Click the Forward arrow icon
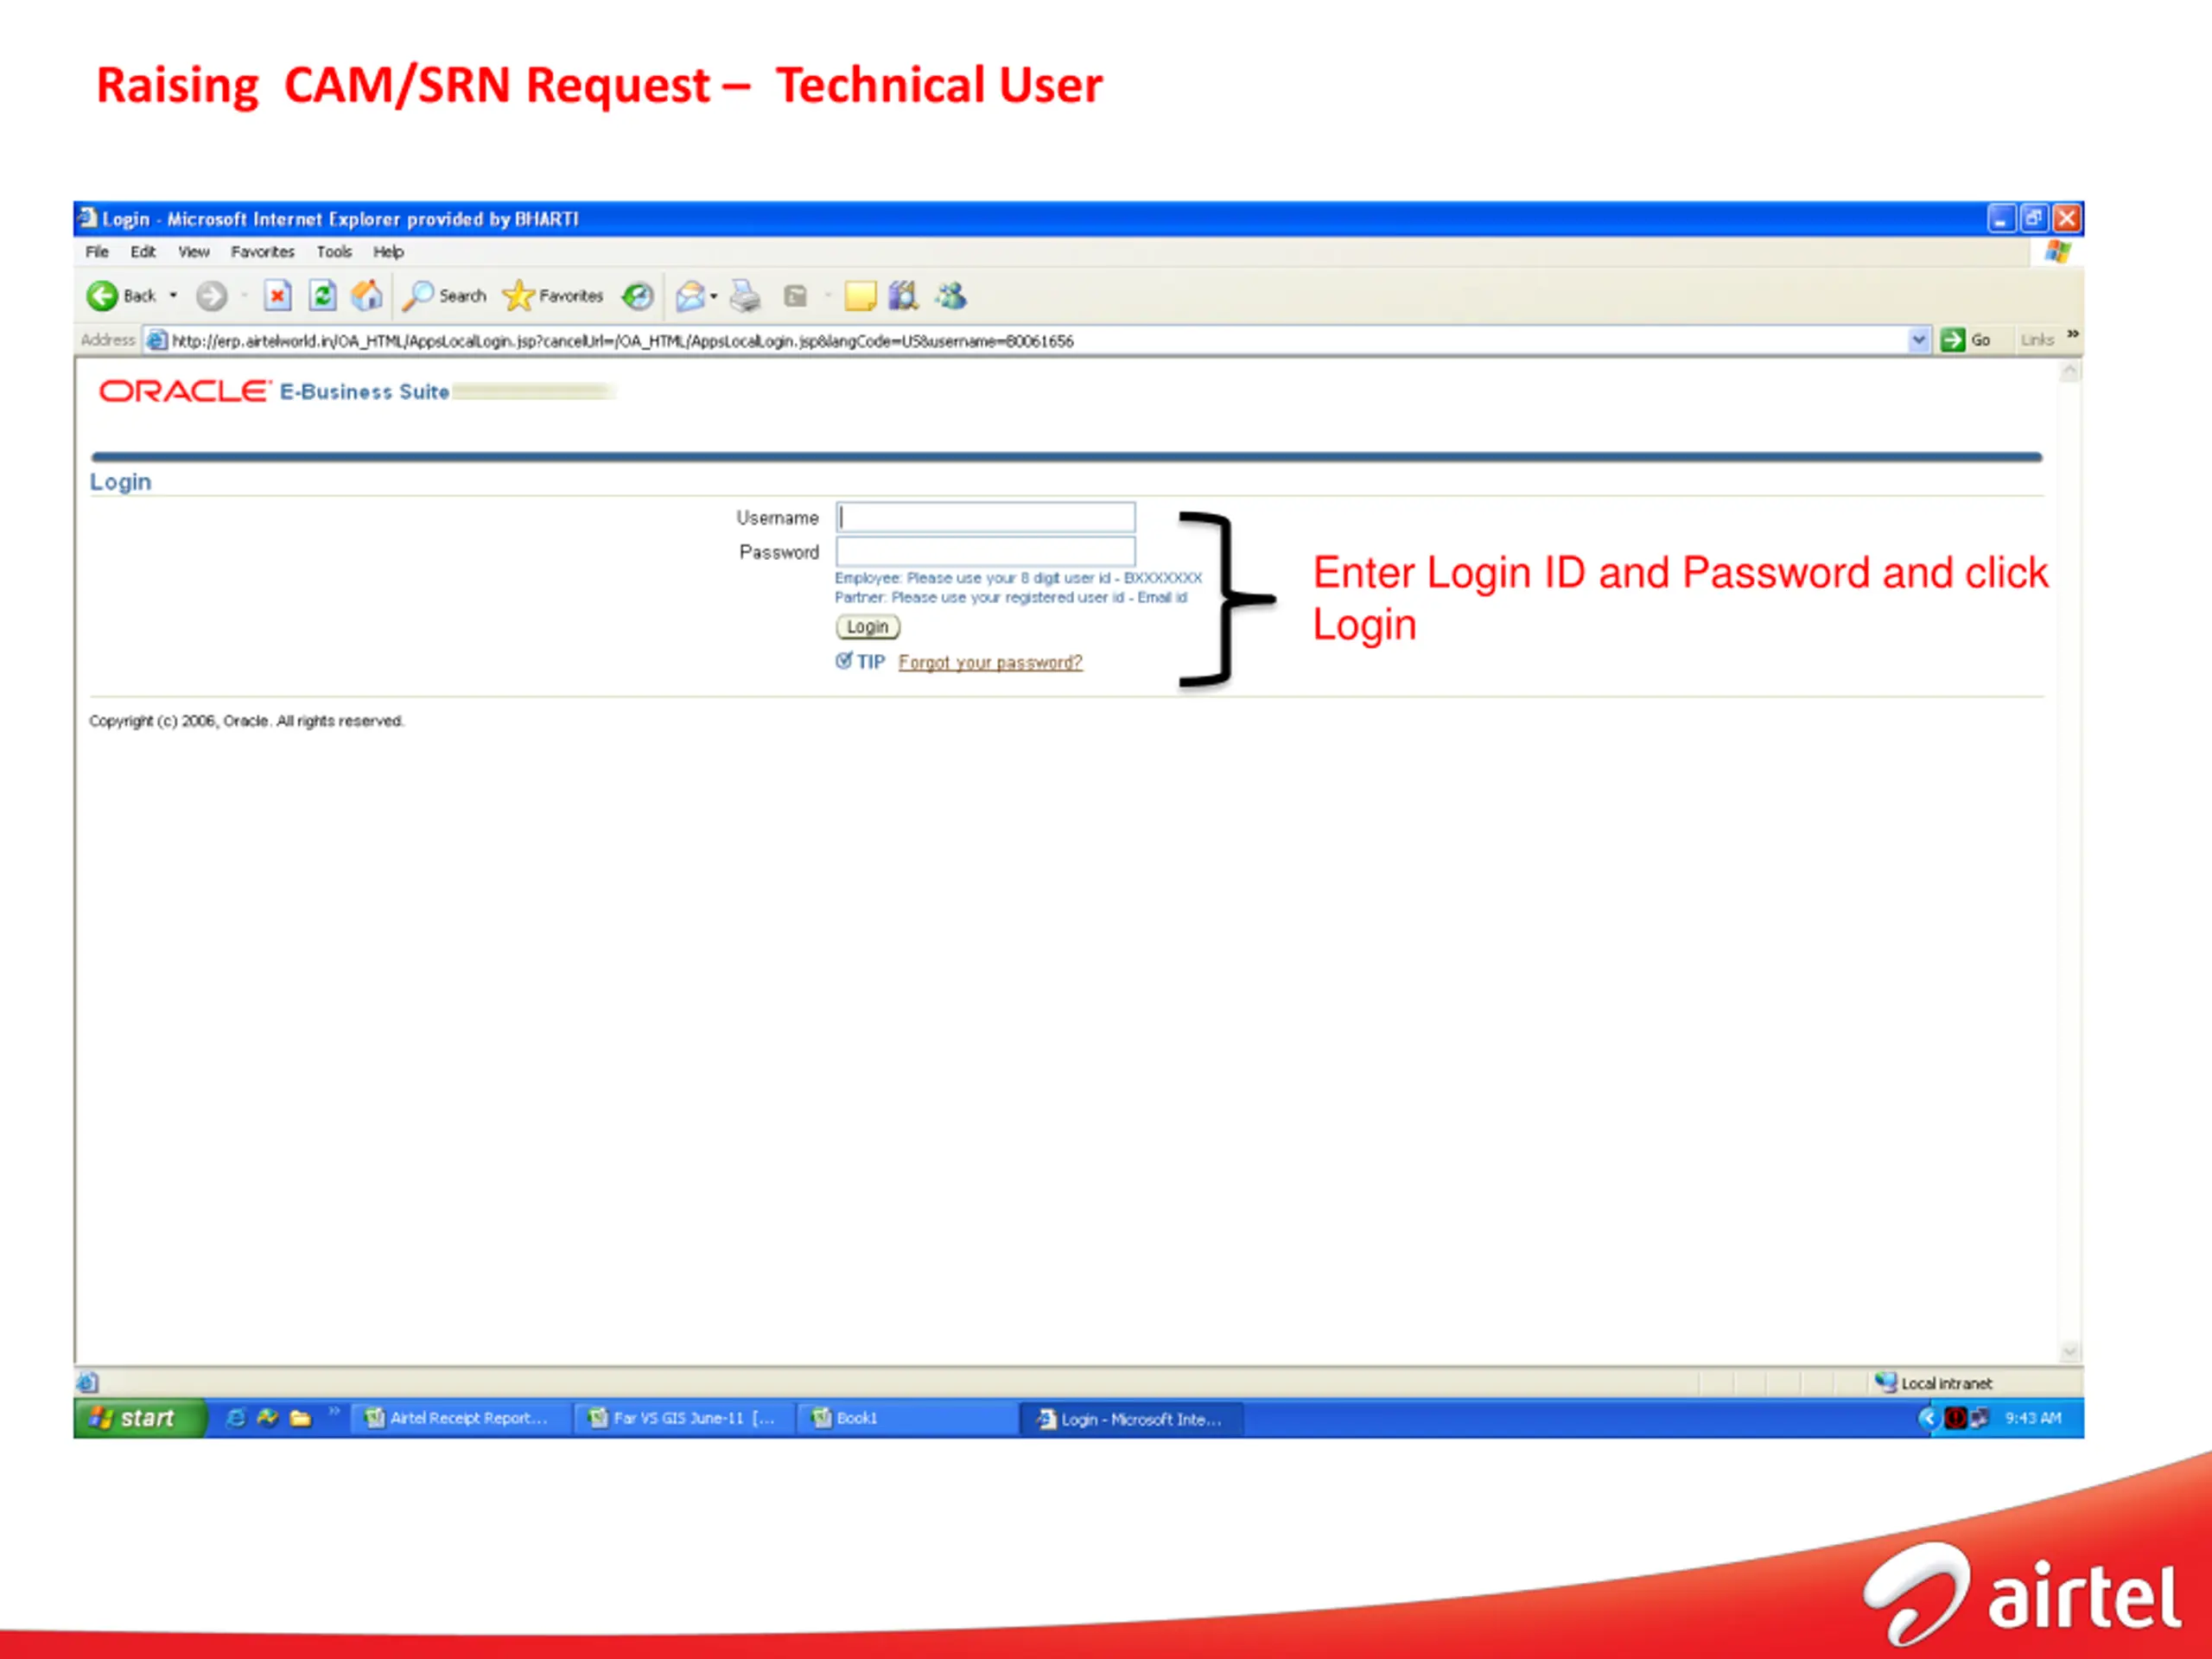Screen dimensions: 2212x1659 [211, 295]
